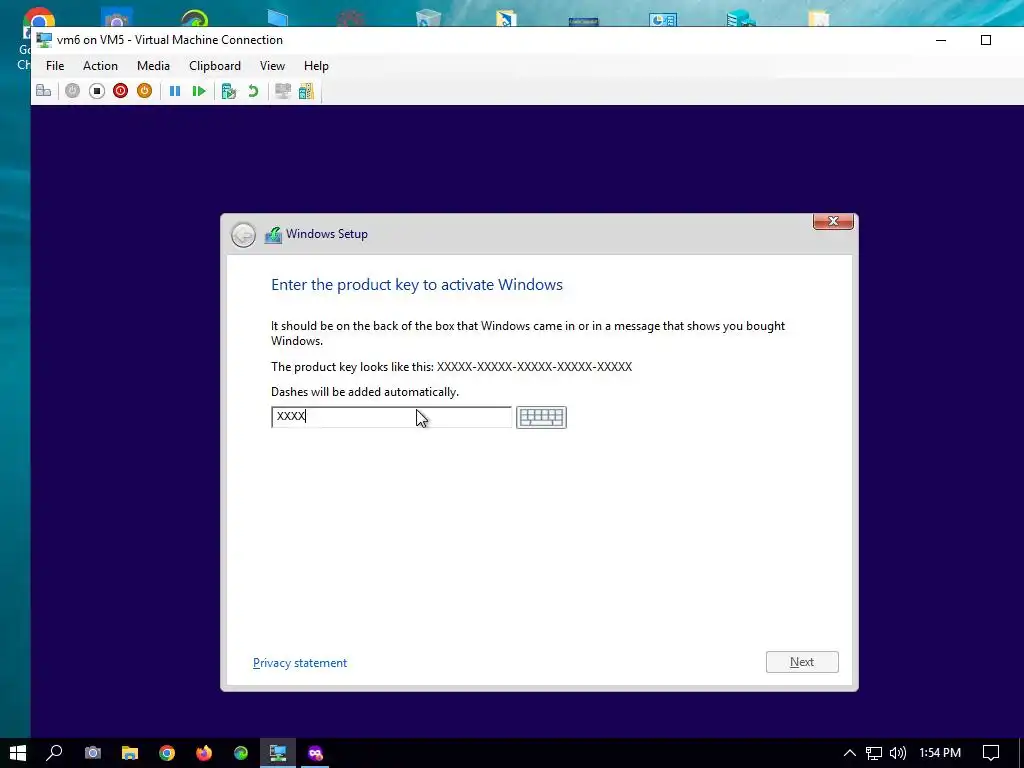This screenshot has width=1024, height=768.
Task: Click the Windows Setup back arrow
Action: point(244,235)
